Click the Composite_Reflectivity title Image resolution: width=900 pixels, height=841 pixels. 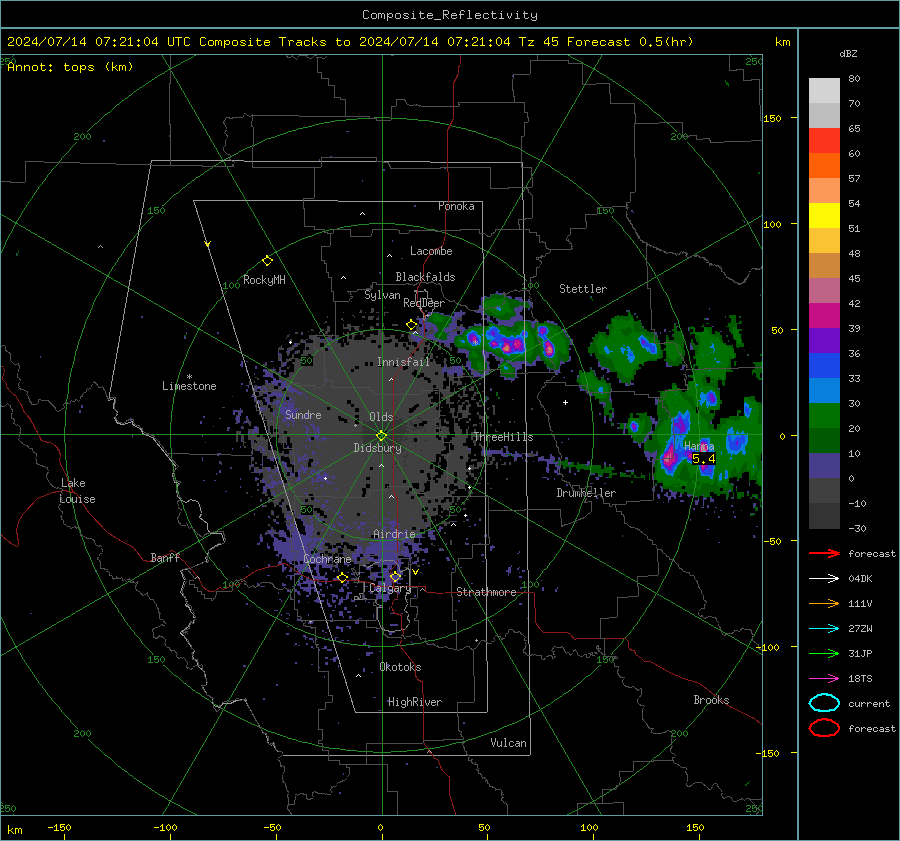tap(450, 15)
